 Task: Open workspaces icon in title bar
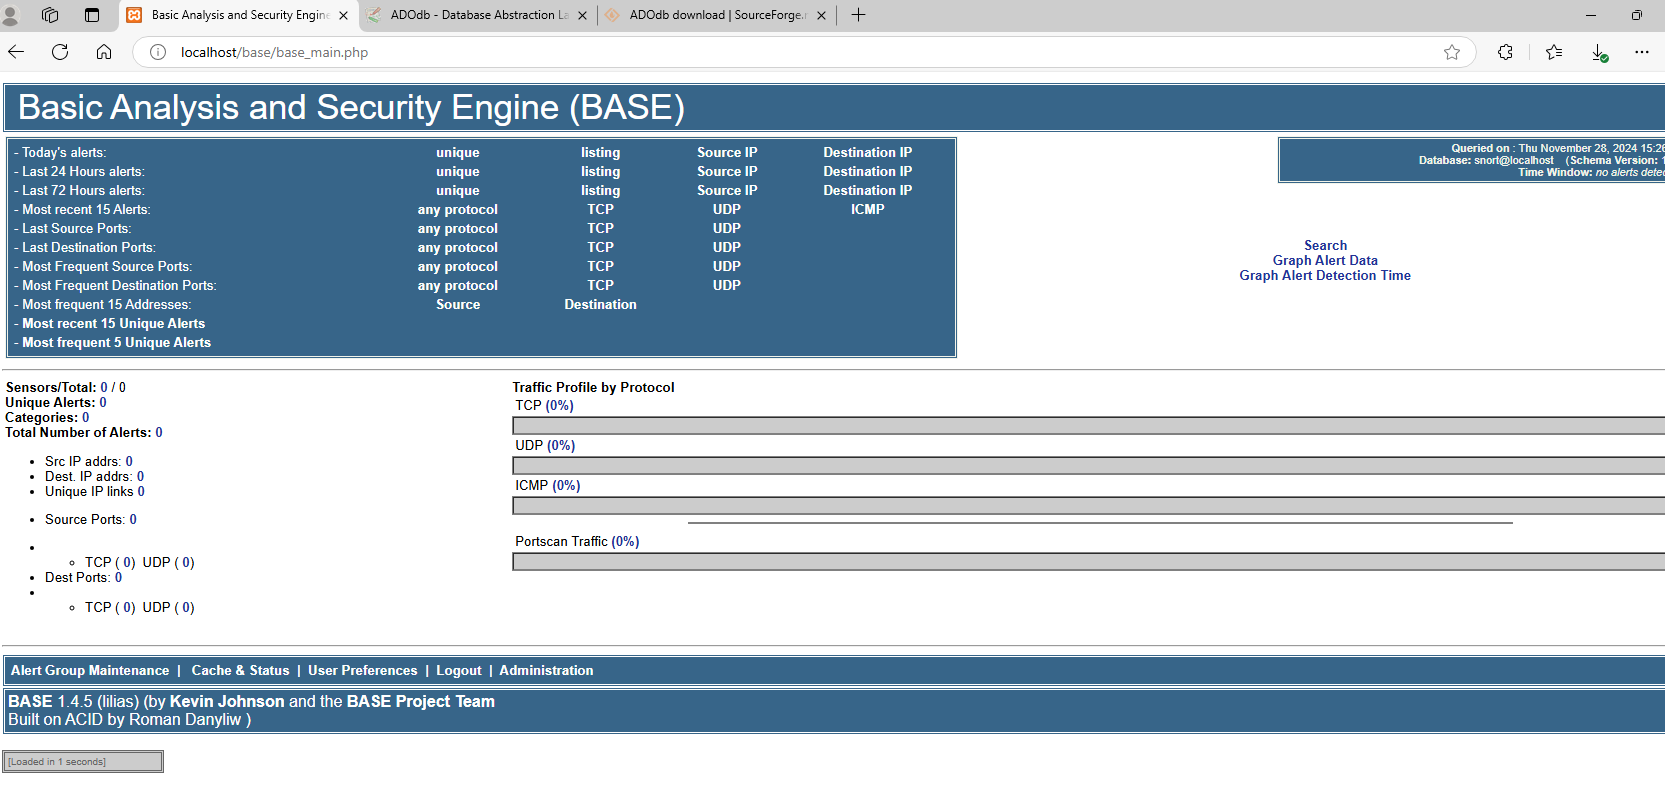click(x=50, y=15)
